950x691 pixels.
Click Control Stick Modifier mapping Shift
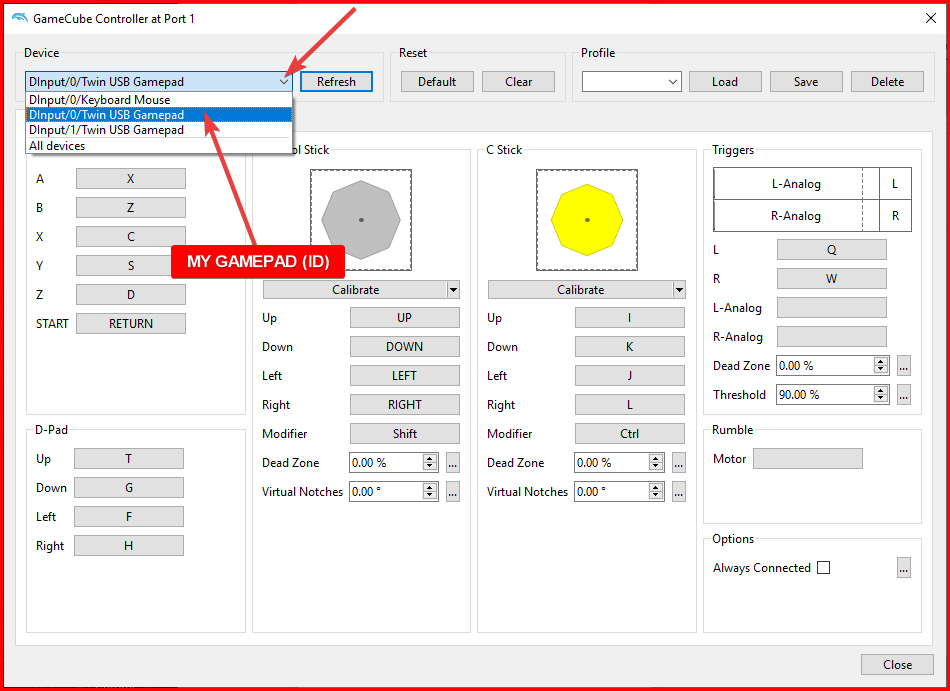pos(405,434)
